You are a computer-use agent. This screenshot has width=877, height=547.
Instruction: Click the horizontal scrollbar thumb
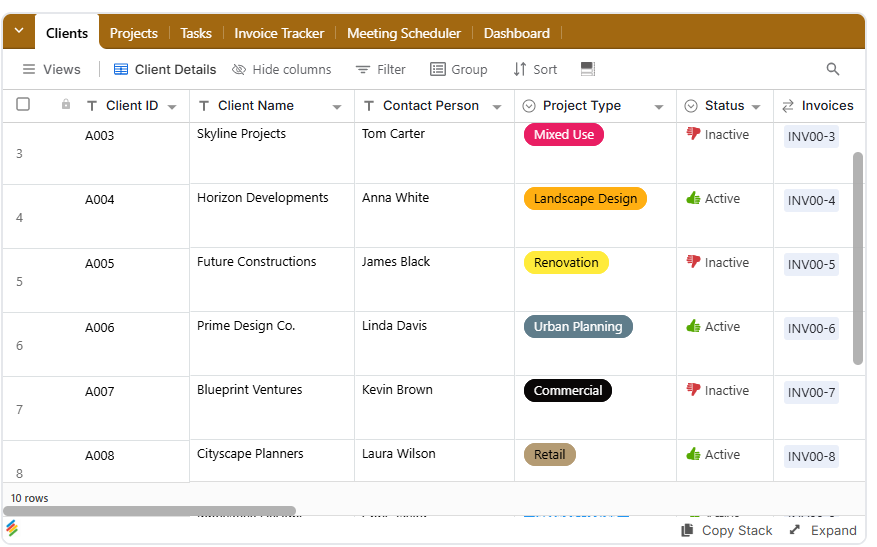pyautogui.click(x=149, y=511)
